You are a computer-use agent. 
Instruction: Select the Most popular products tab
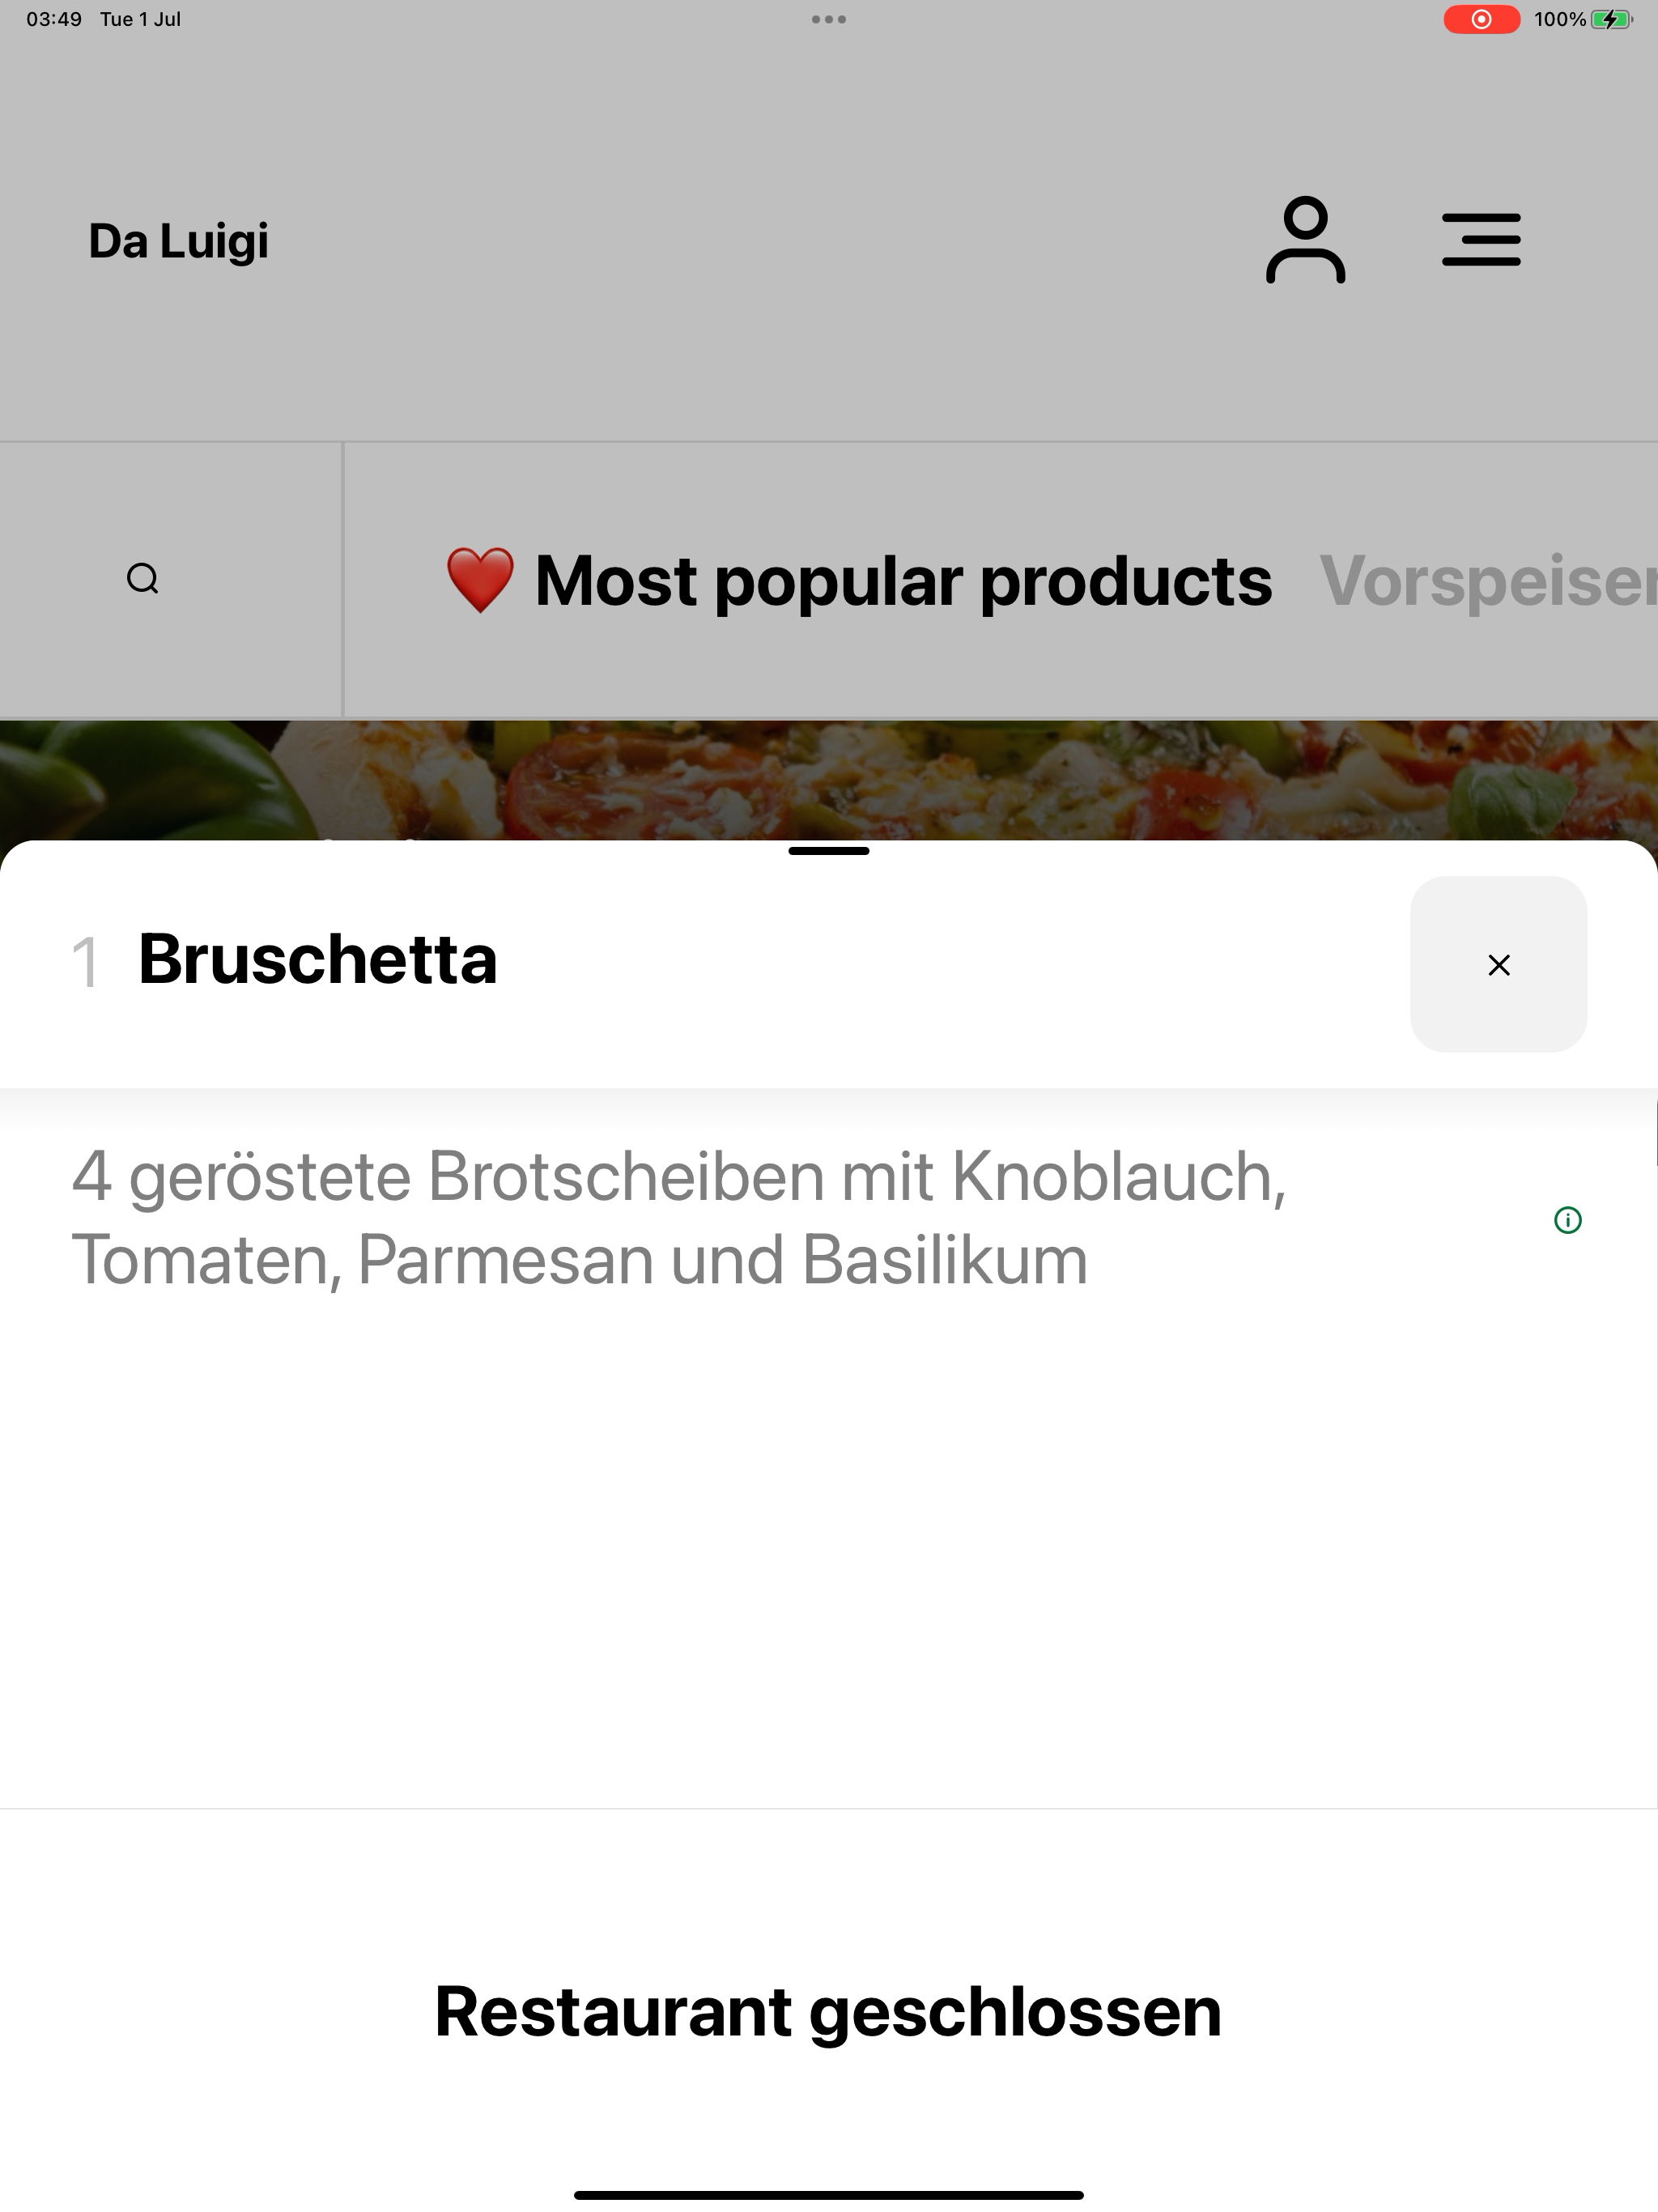858,580
